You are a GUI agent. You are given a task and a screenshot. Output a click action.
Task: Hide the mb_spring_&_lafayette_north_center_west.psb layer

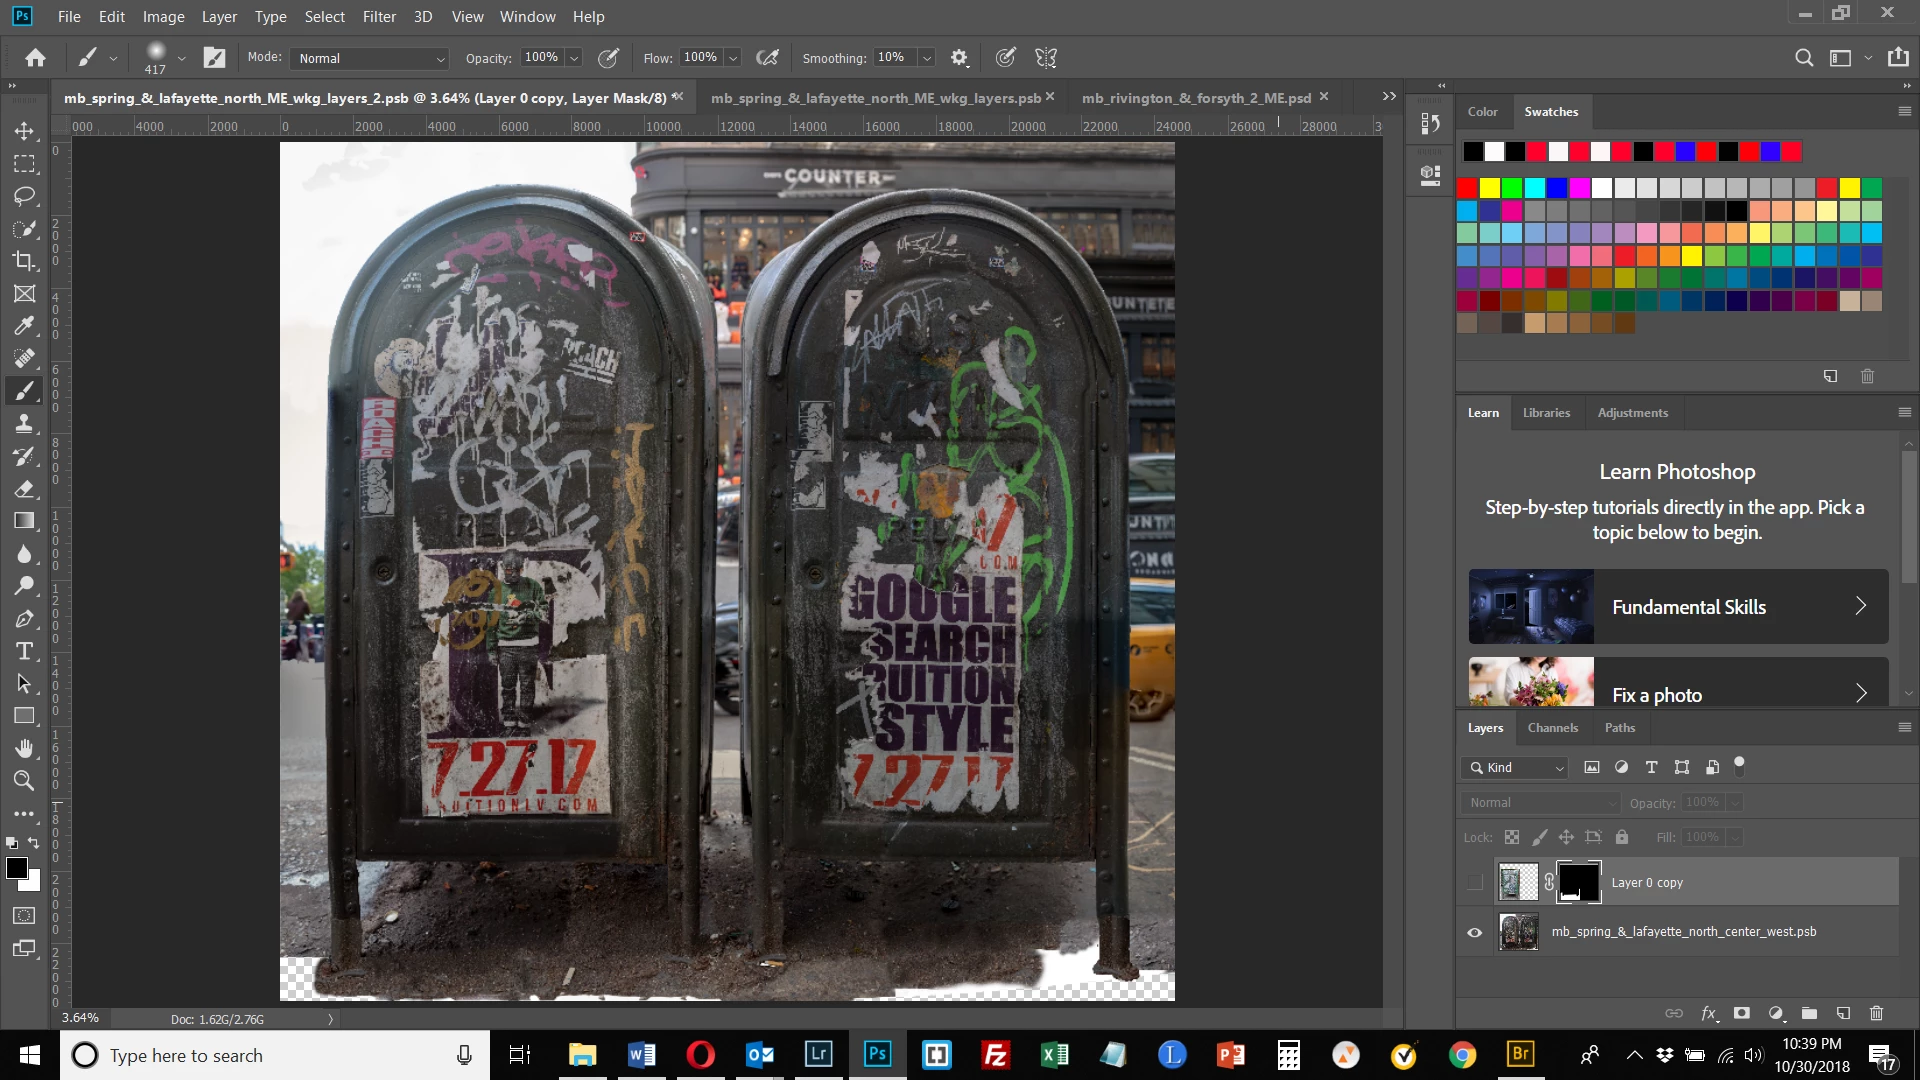click(1474, 932)
